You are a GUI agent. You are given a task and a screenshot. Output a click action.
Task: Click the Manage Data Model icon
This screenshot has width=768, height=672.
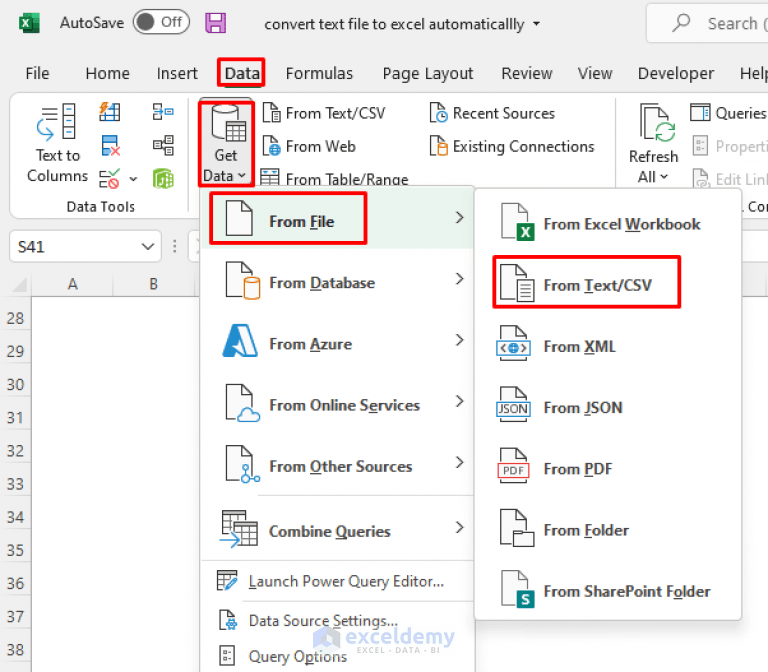163,179
